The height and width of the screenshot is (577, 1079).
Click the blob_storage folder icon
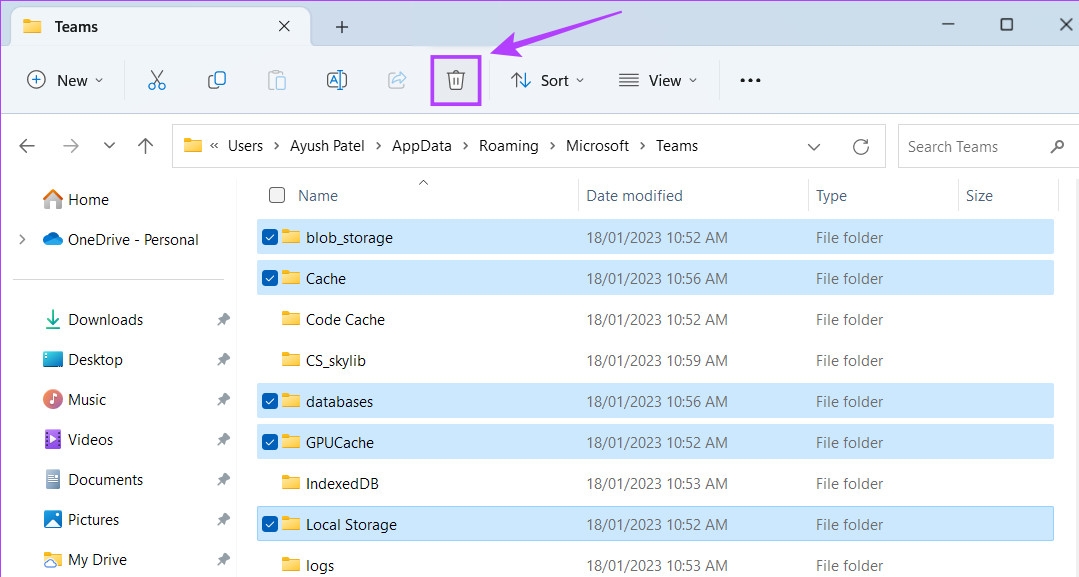[x=291, y=237]
